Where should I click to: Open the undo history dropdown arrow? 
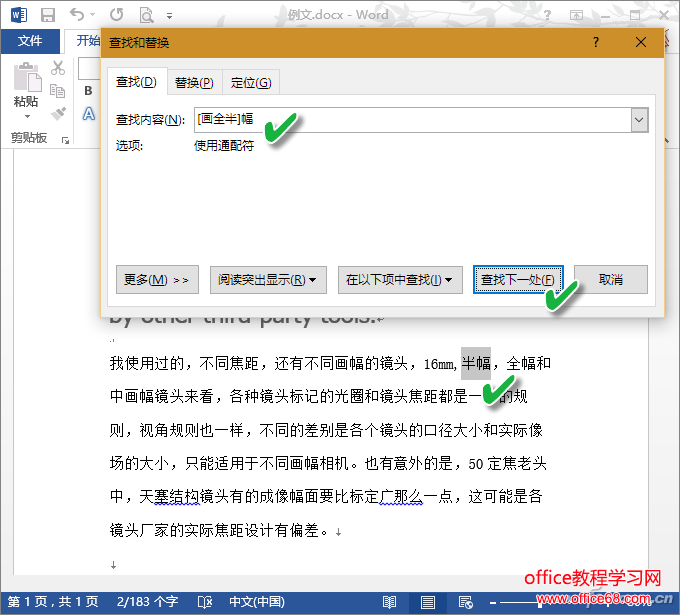point(92,15)
